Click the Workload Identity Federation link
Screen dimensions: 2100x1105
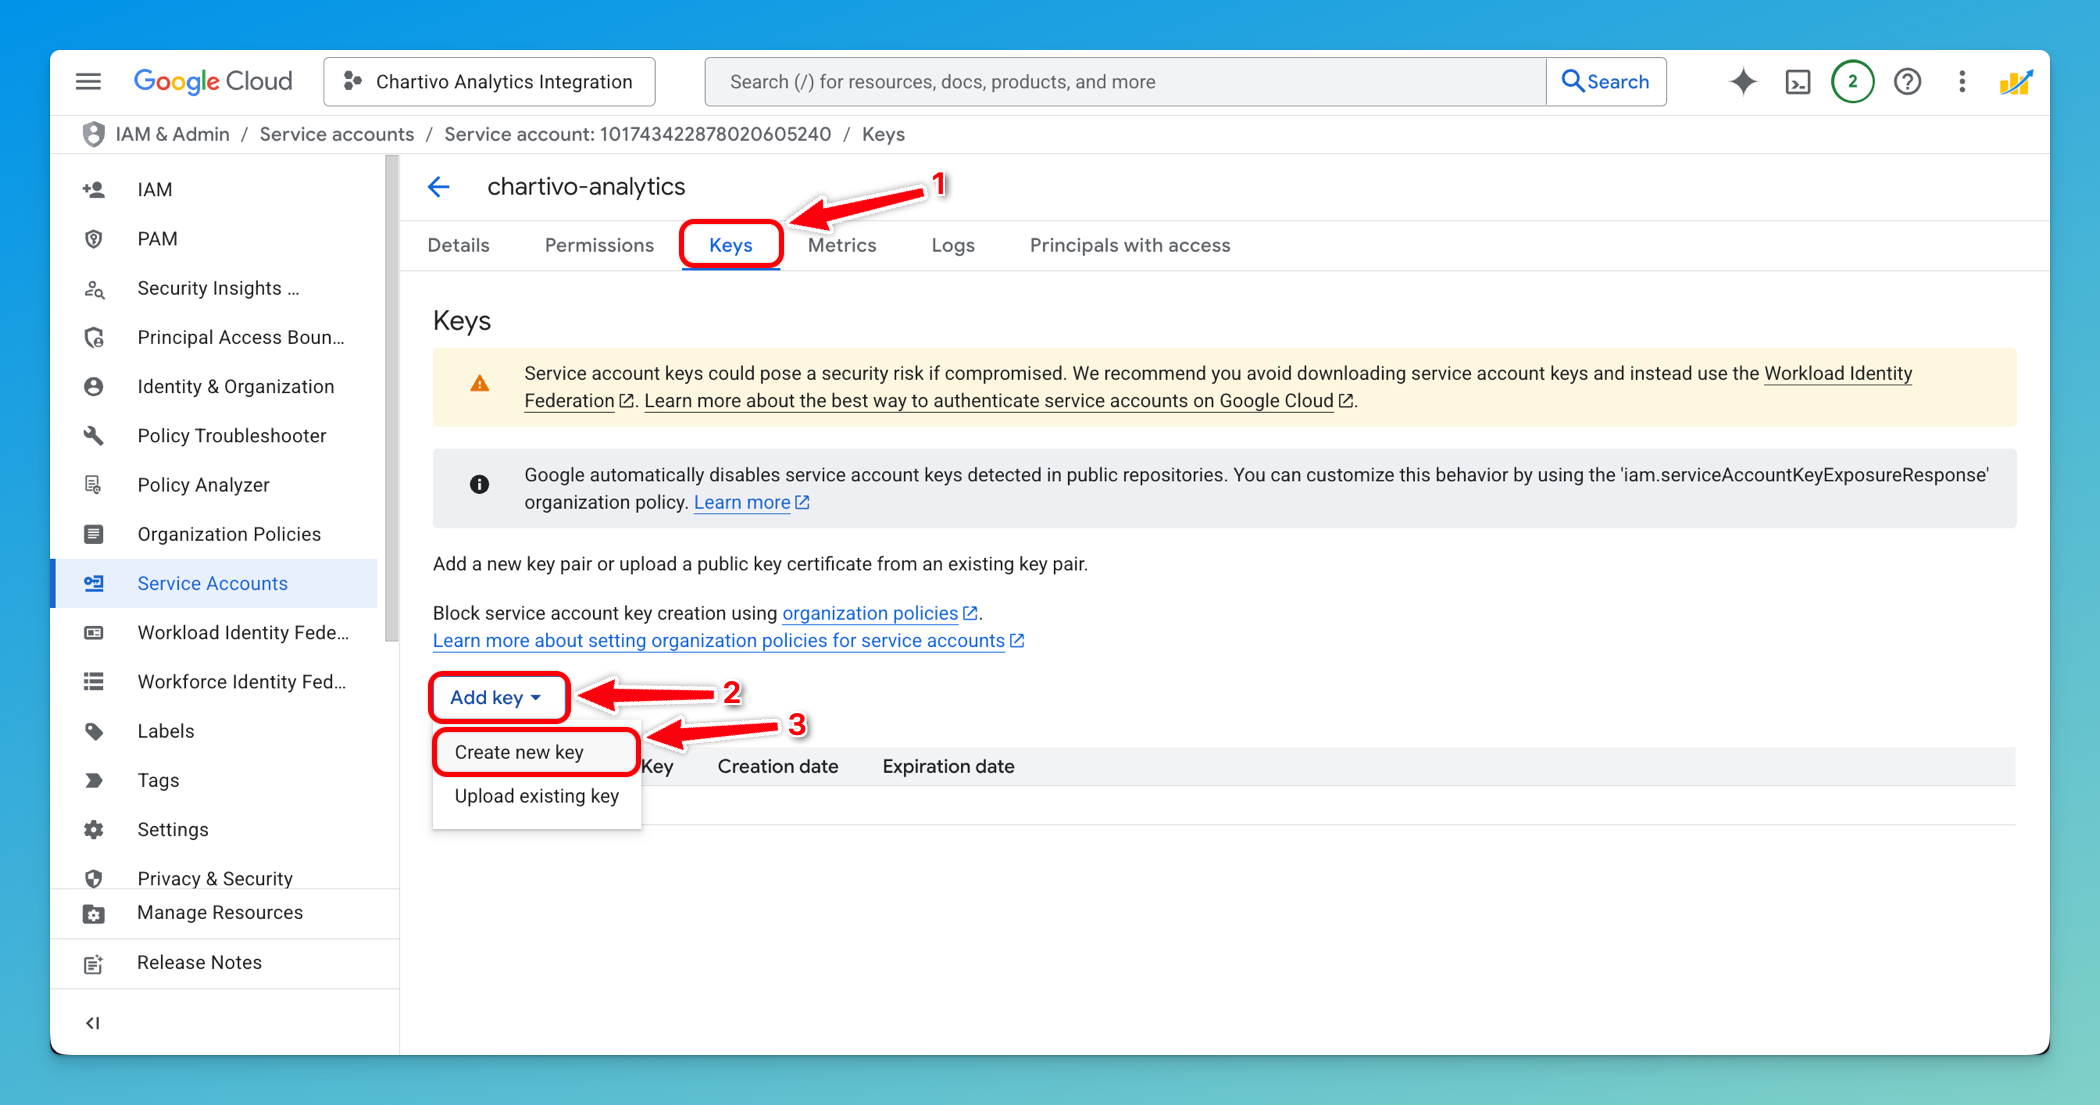(1838, 373)
